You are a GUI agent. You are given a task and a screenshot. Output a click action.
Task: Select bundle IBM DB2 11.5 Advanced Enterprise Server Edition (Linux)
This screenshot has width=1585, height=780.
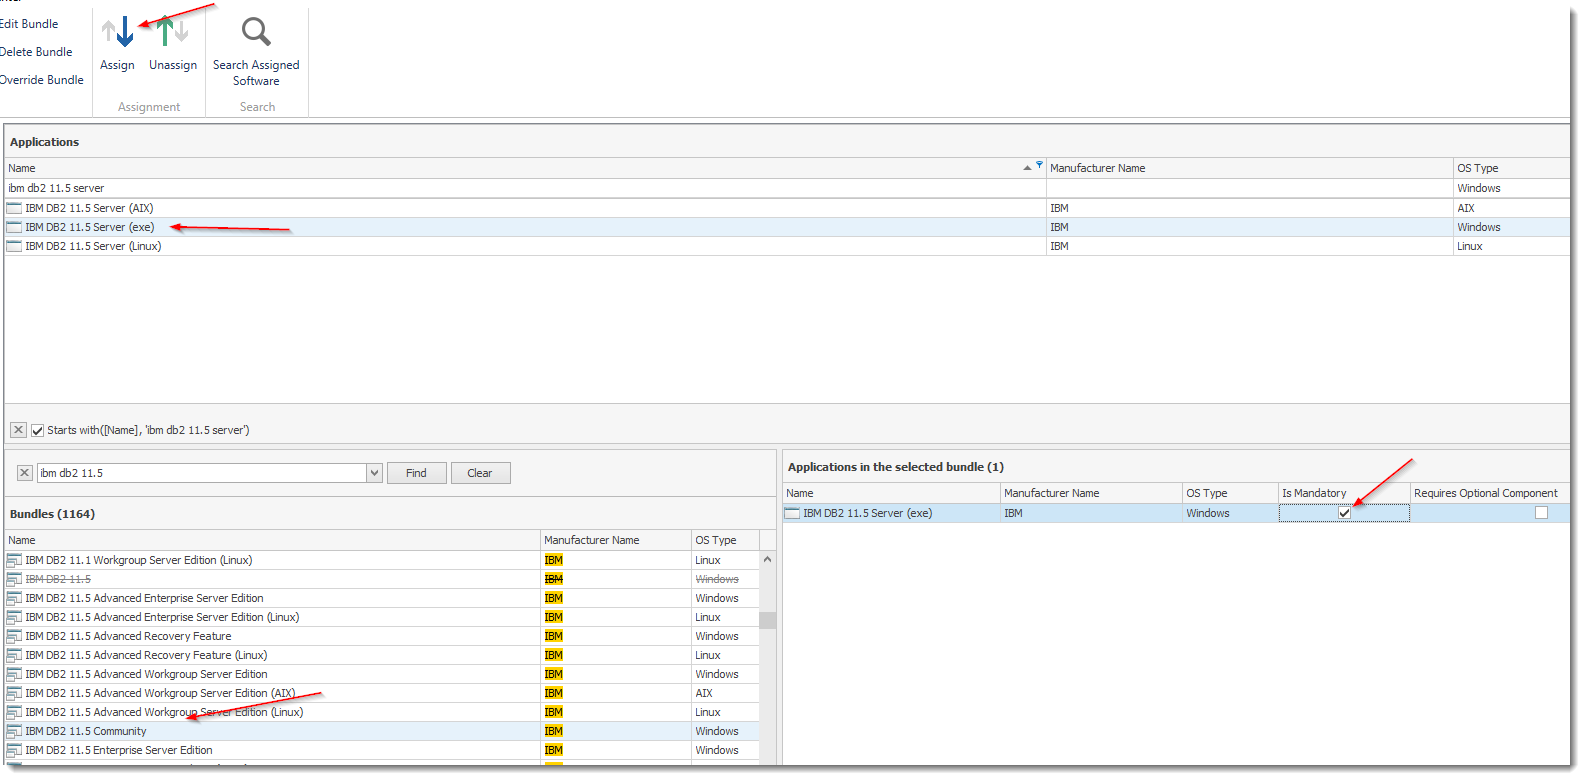coord(382,617)
